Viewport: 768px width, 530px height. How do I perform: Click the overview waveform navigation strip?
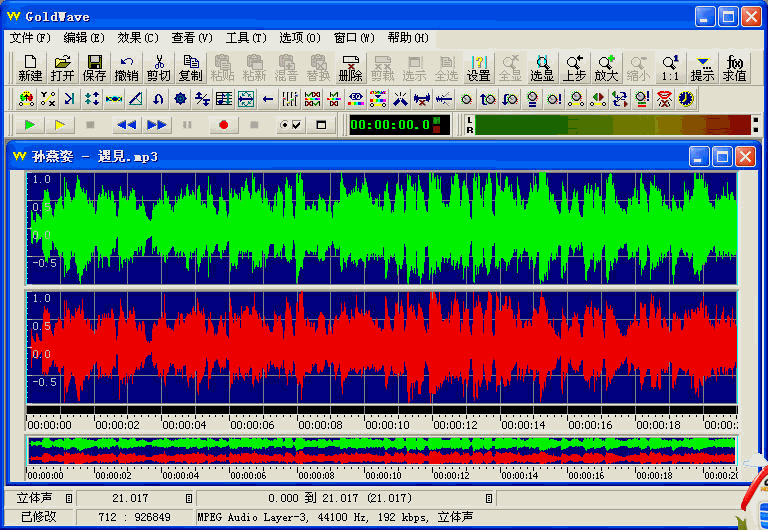point(382,451)
